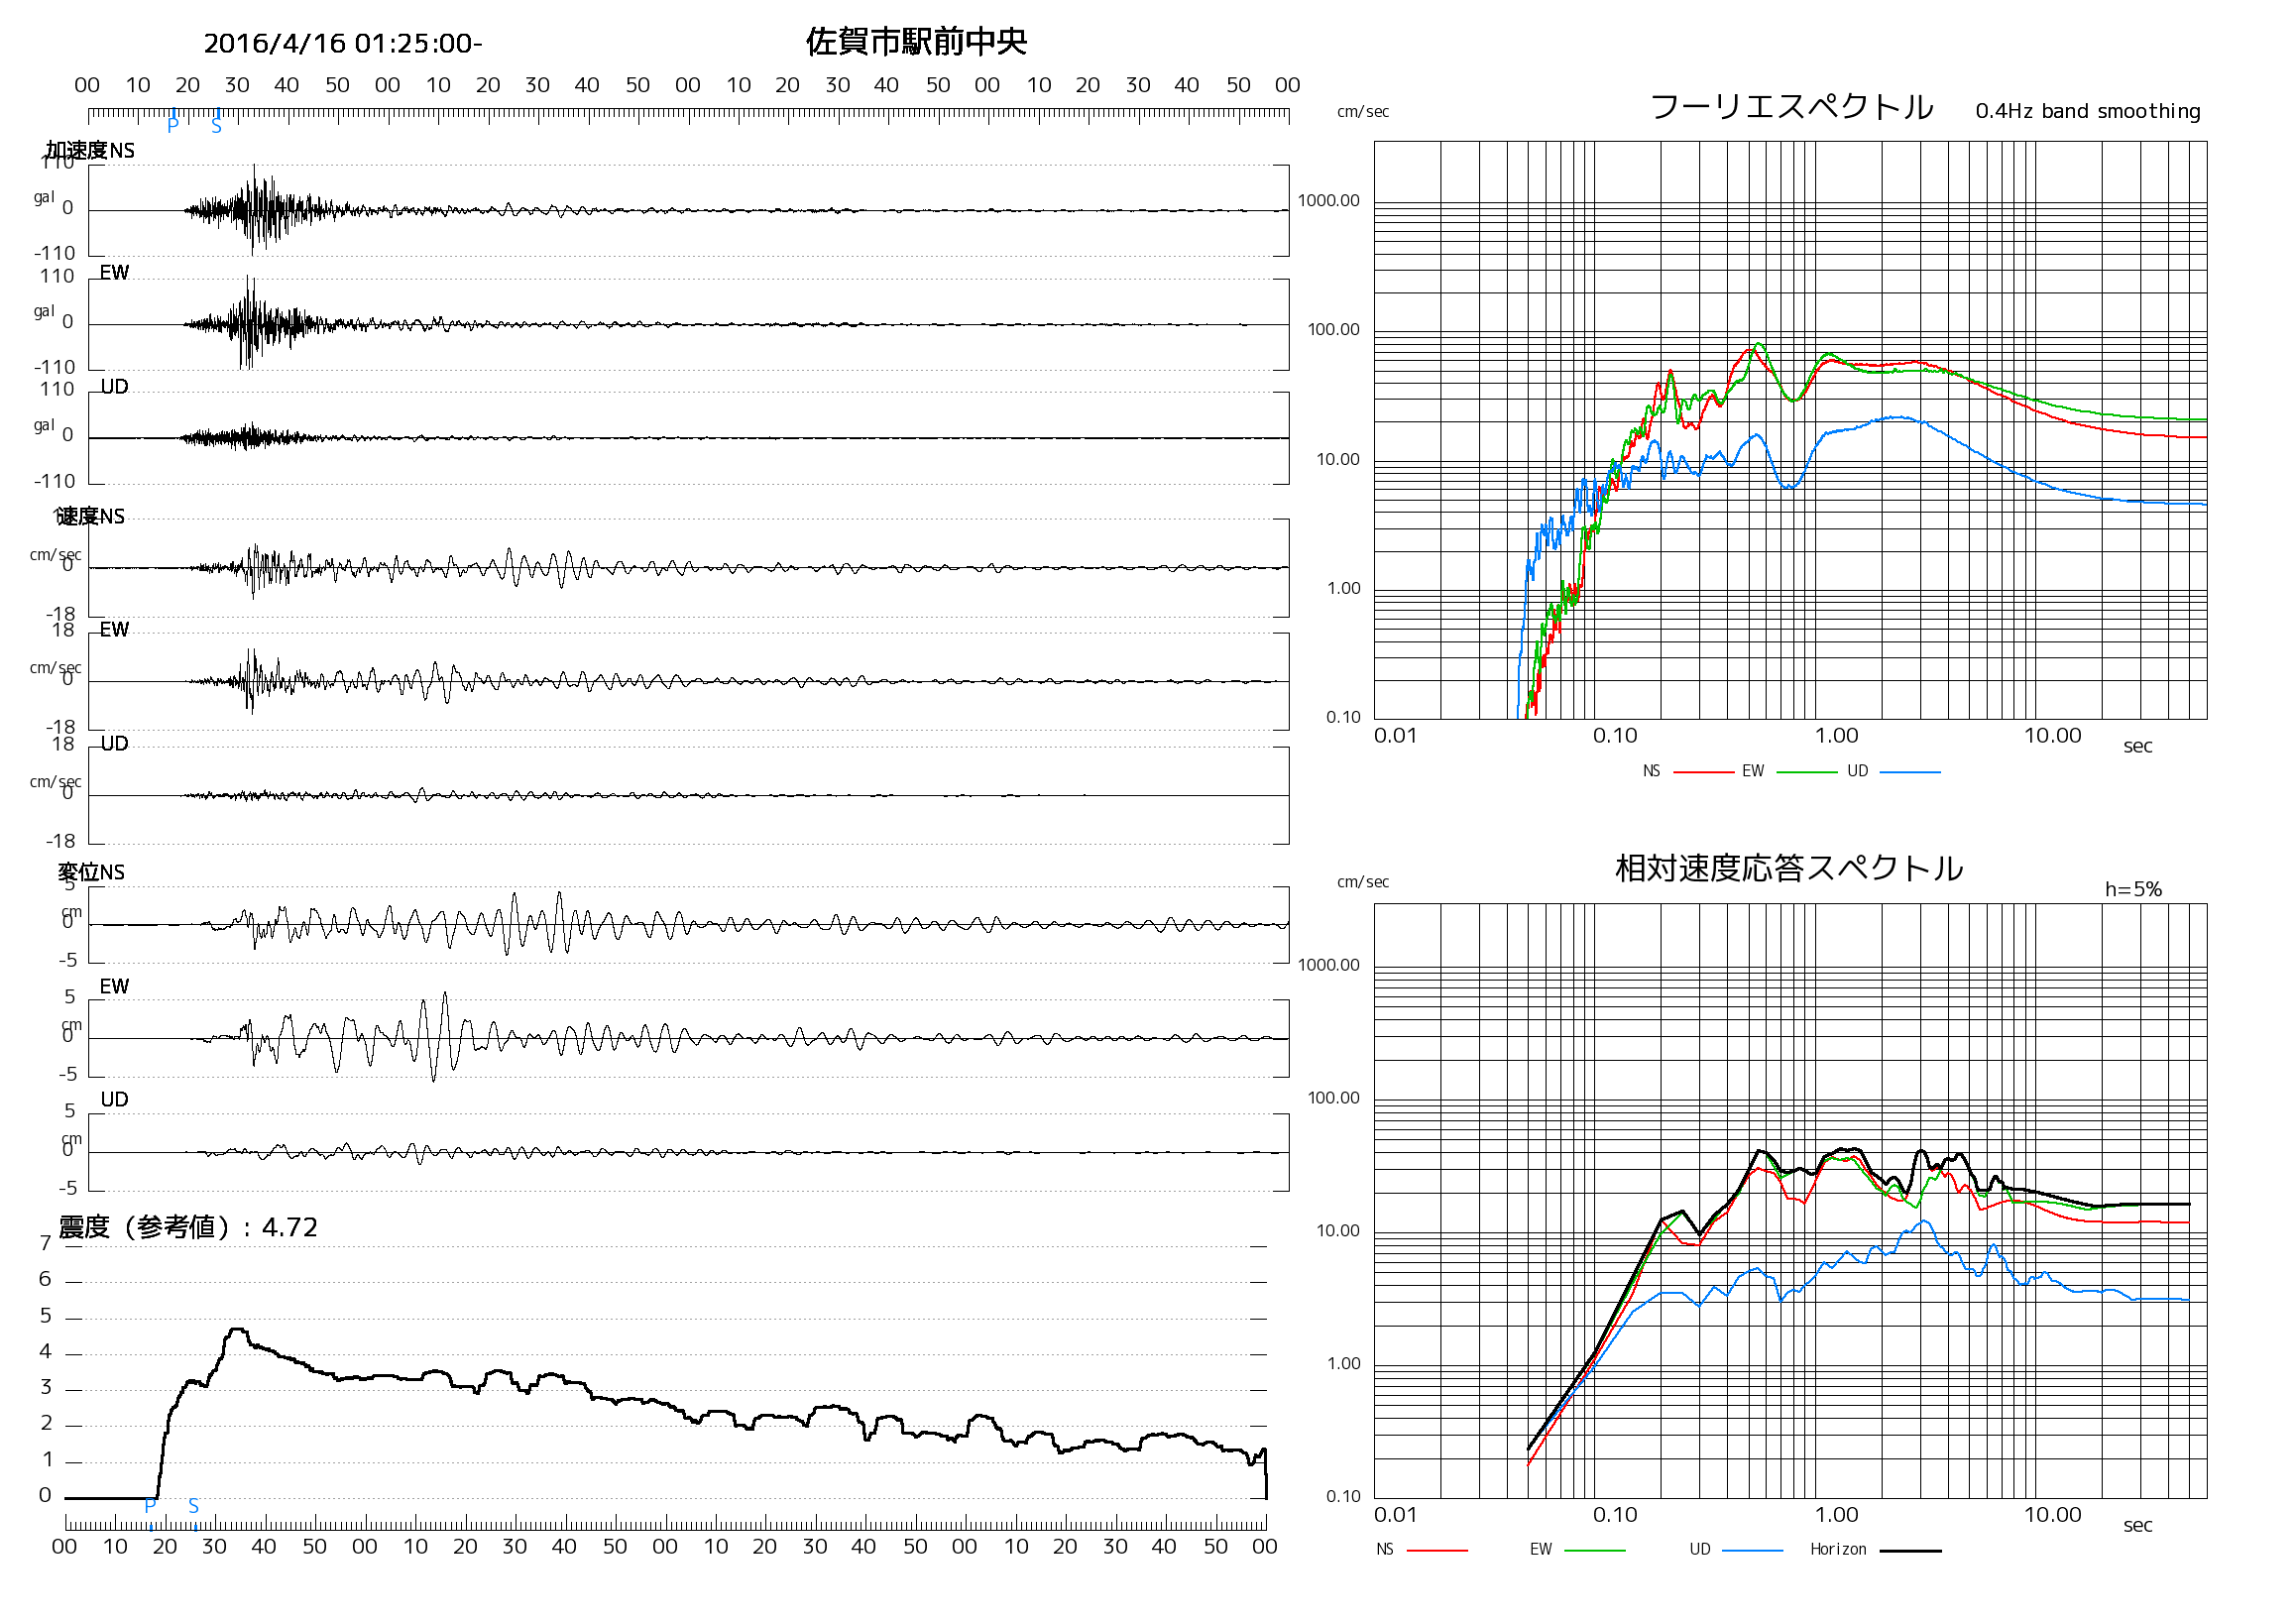2296x1623 pixels.
Task: Click the cm/sec unit above the Fourier spectrum
Action: pyautogui.click(x=1363, y=112)
